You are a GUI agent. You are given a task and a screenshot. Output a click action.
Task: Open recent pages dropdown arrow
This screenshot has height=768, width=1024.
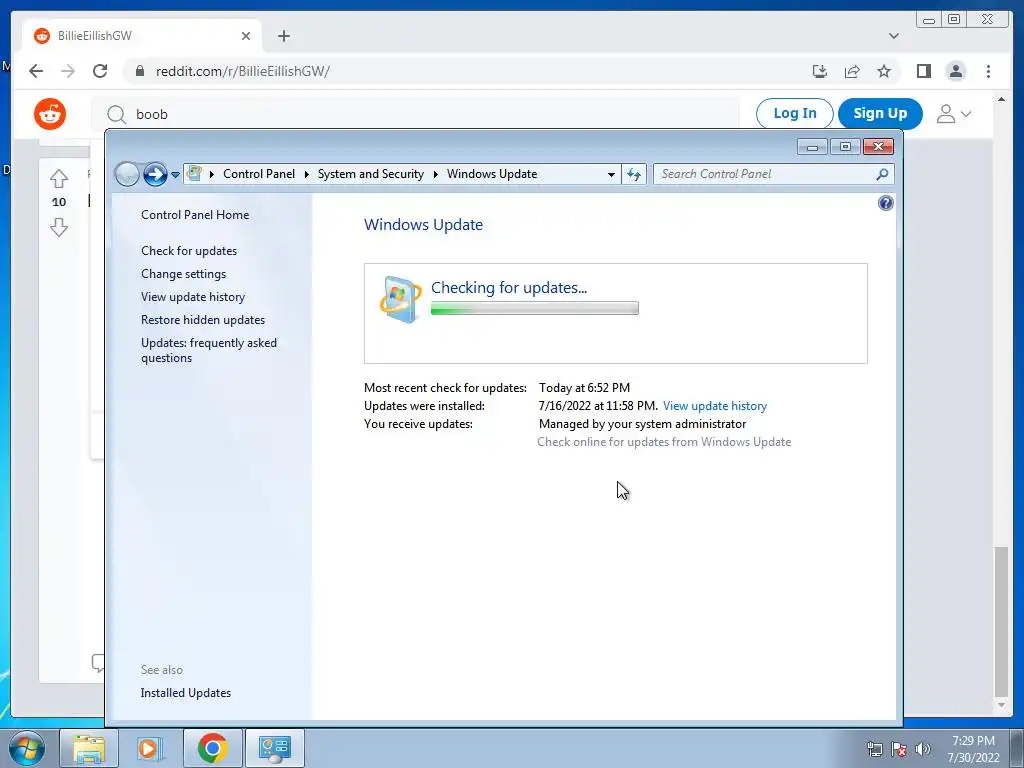coord(175,175)
